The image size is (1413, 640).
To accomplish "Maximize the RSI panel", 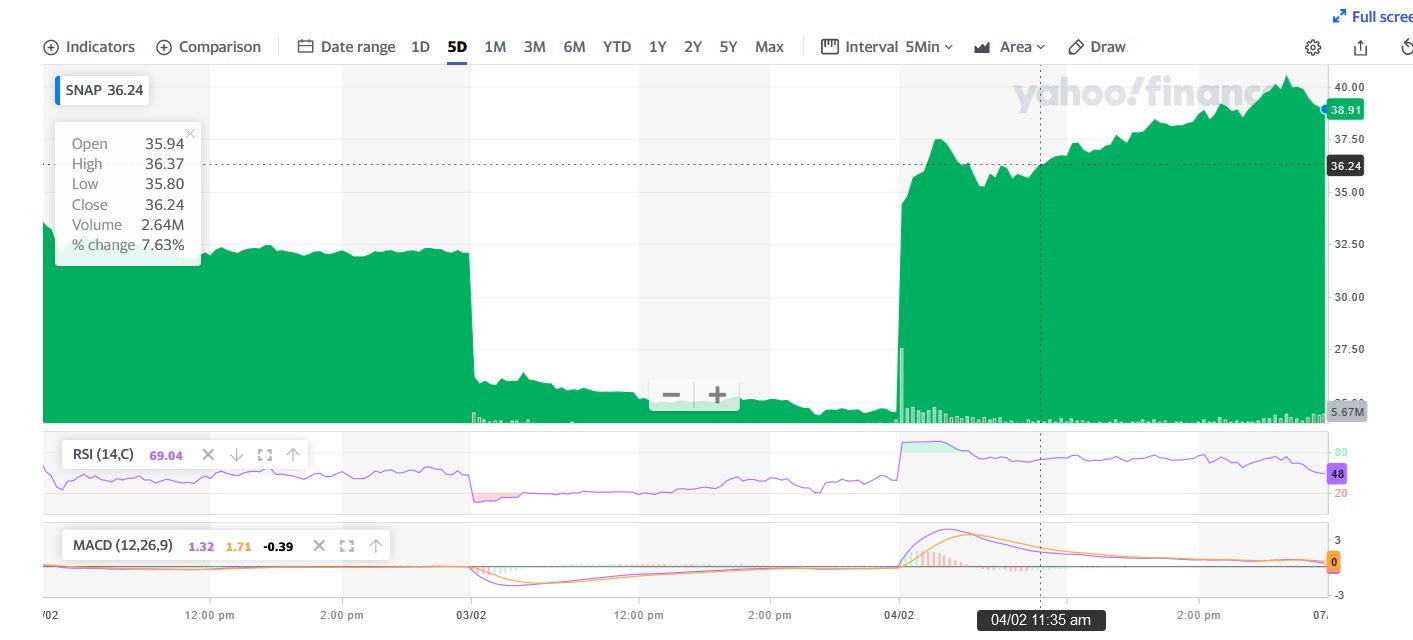I will pyautogui.click(x=264, y=455).
